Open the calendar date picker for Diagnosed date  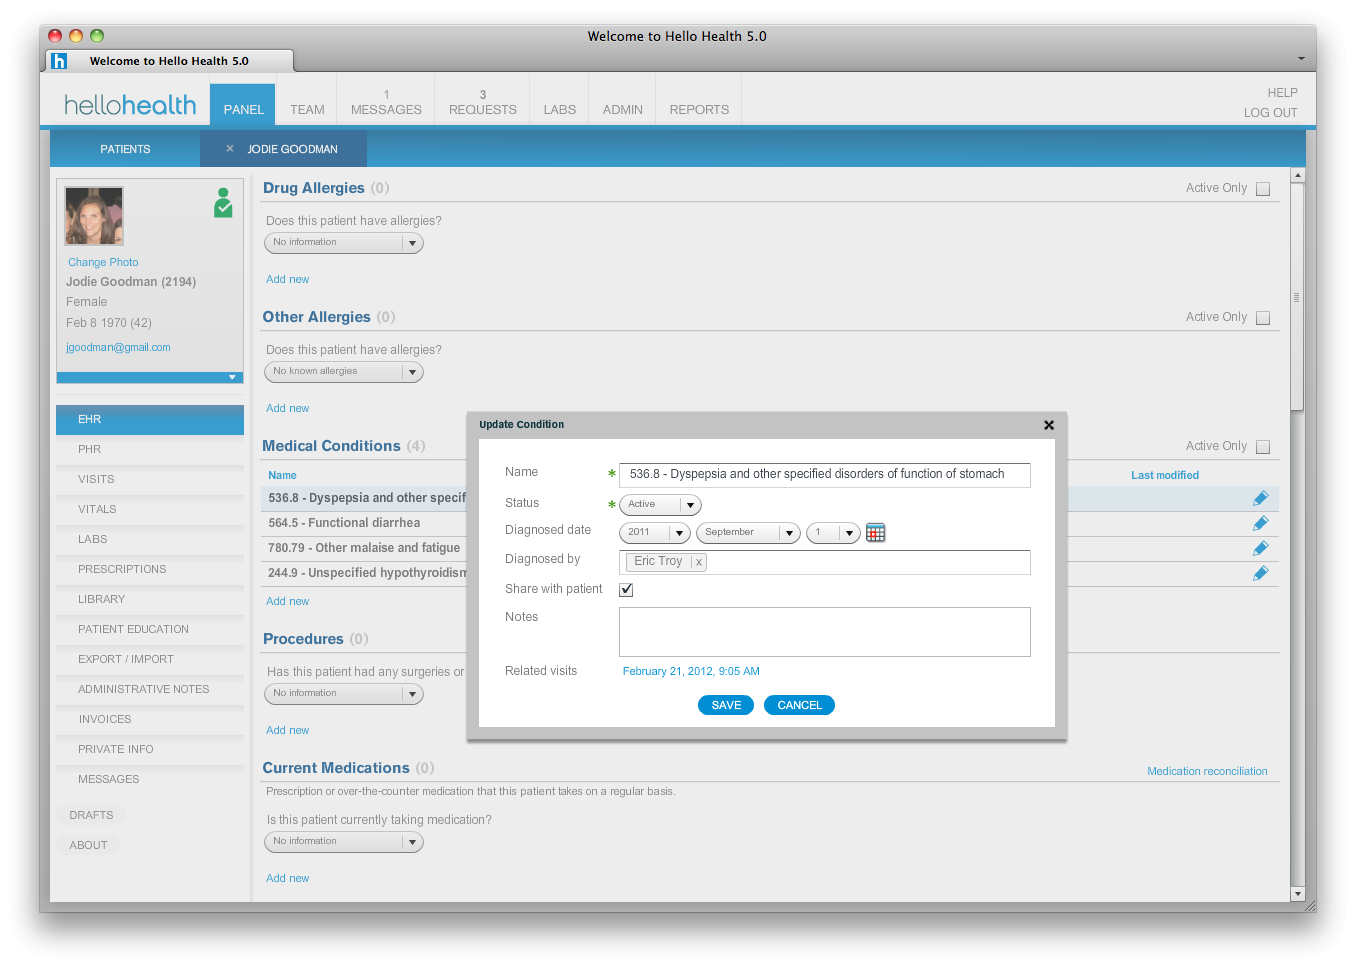(x=876, y=532)
